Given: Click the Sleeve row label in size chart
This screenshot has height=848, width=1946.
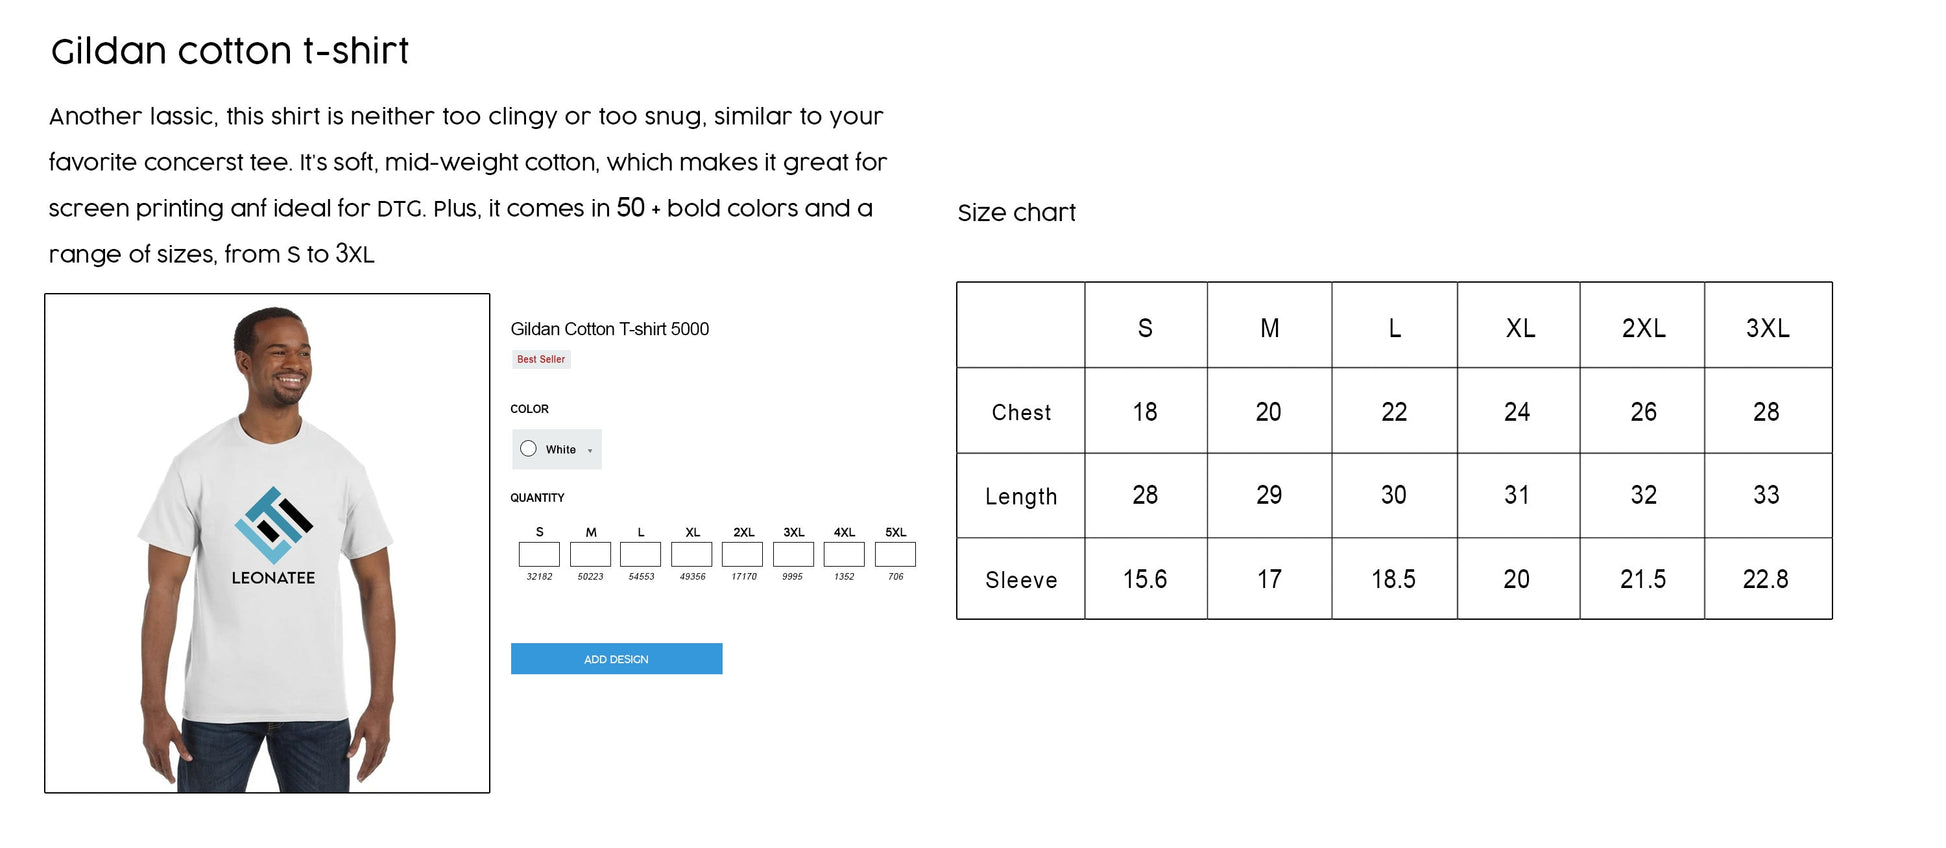Looking at the screenshot, I should pos(1021,580).
